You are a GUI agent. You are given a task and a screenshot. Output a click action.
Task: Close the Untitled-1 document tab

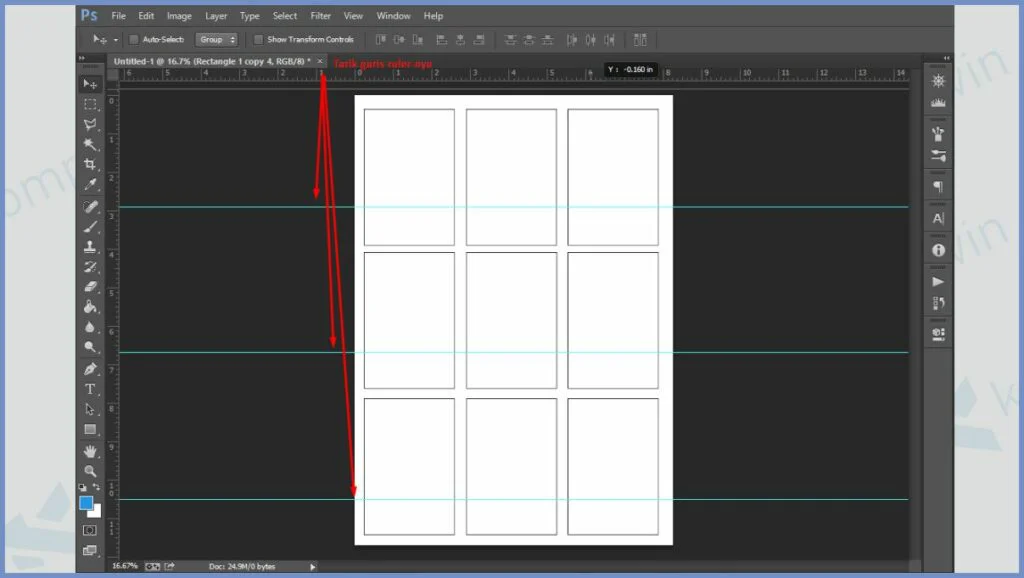pos(320,61)
